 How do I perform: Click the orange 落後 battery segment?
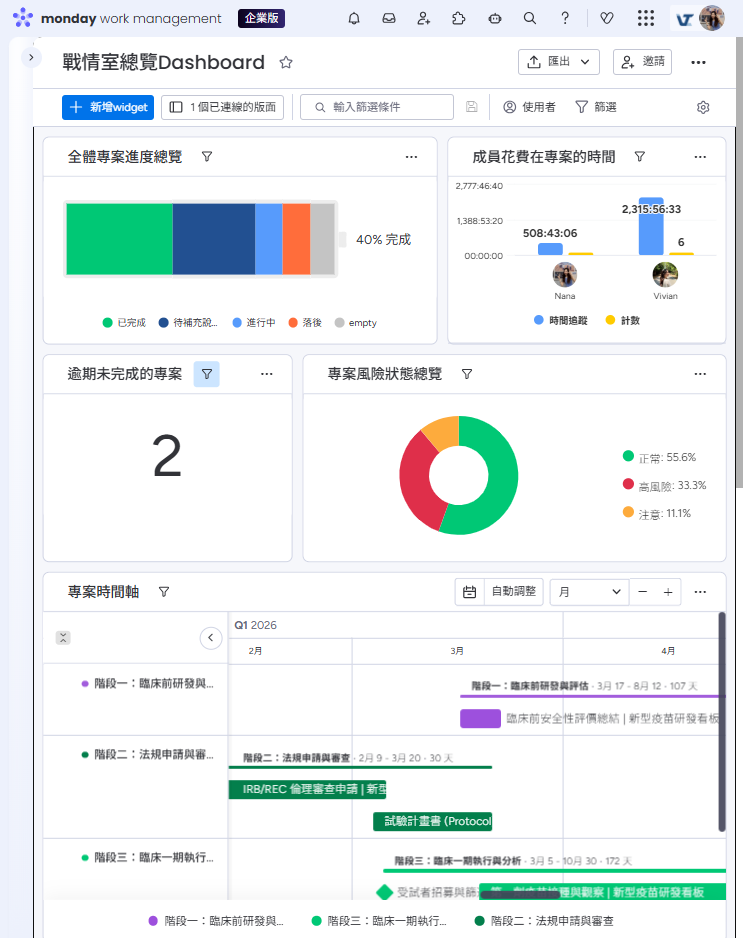pos(296,239)
